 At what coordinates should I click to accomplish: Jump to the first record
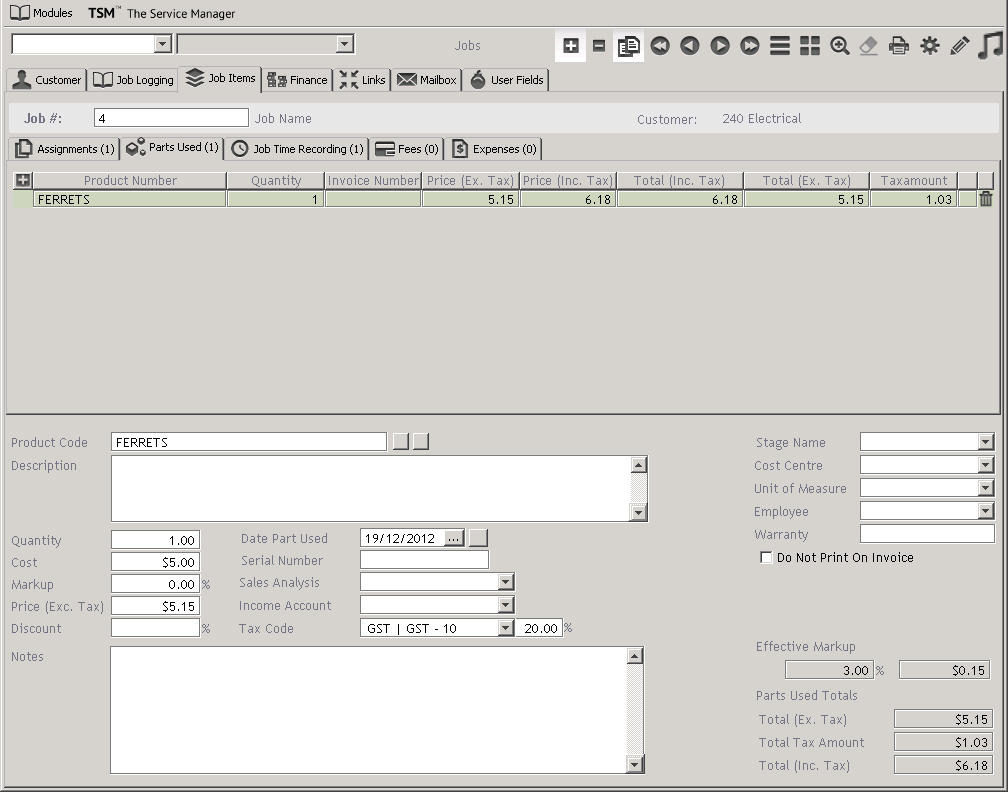pos(659,46)
